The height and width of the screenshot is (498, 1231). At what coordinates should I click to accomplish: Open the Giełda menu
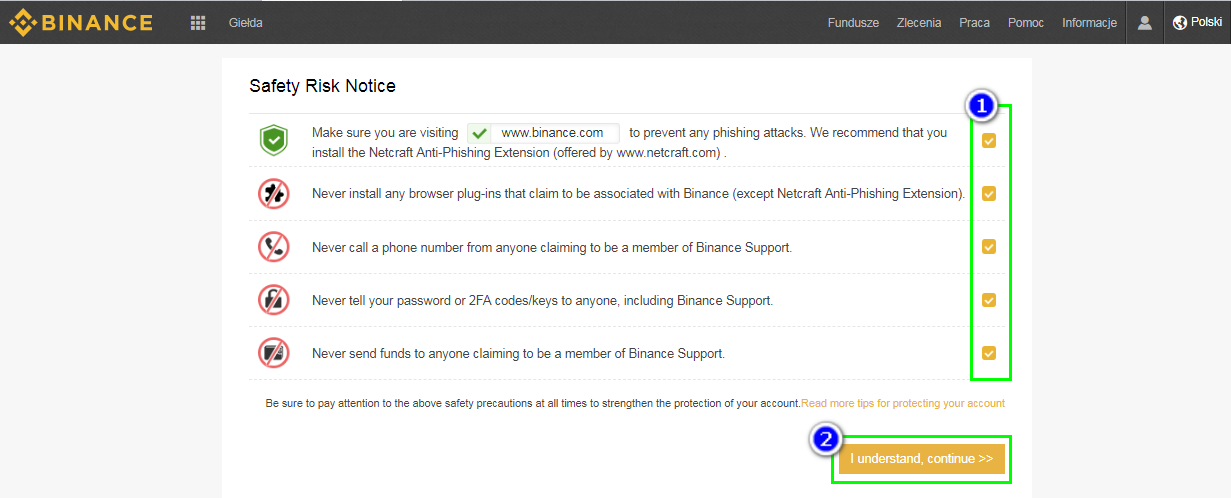(x=246, y=23)
